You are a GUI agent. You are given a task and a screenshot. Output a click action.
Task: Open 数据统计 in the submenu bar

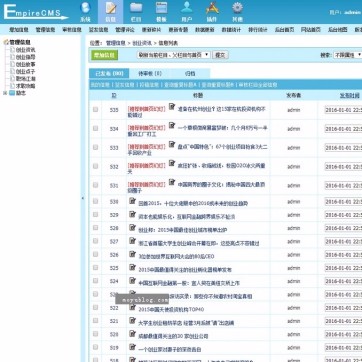click(x=231, y=30)
